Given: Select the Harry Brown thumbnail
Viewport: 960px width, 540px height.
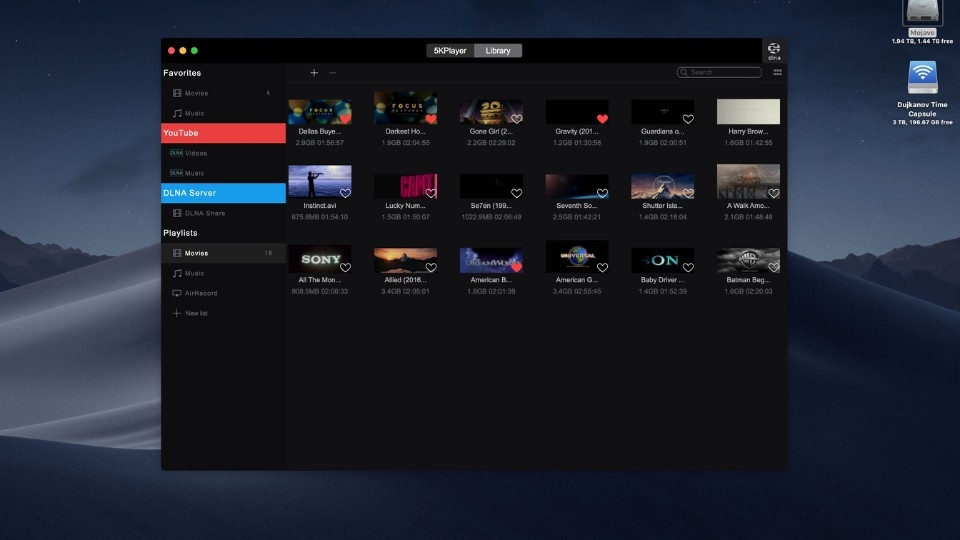Looking at the screenshot, I should tap(748, 111).
